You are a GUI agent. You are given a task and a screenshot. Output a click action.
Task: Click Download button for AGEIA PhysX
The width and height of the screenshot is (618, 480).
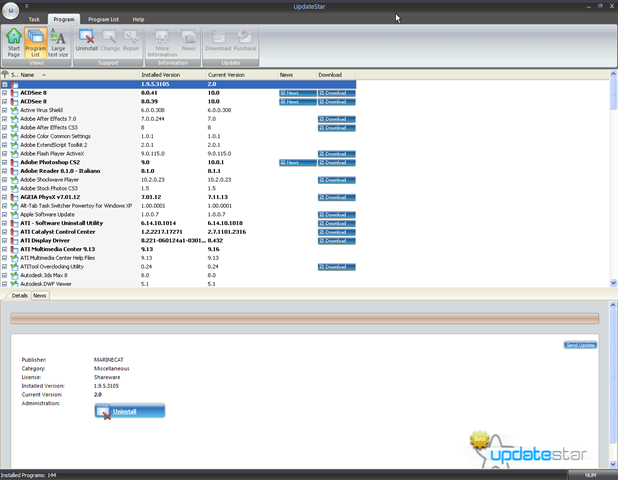[x=337, y=197]
